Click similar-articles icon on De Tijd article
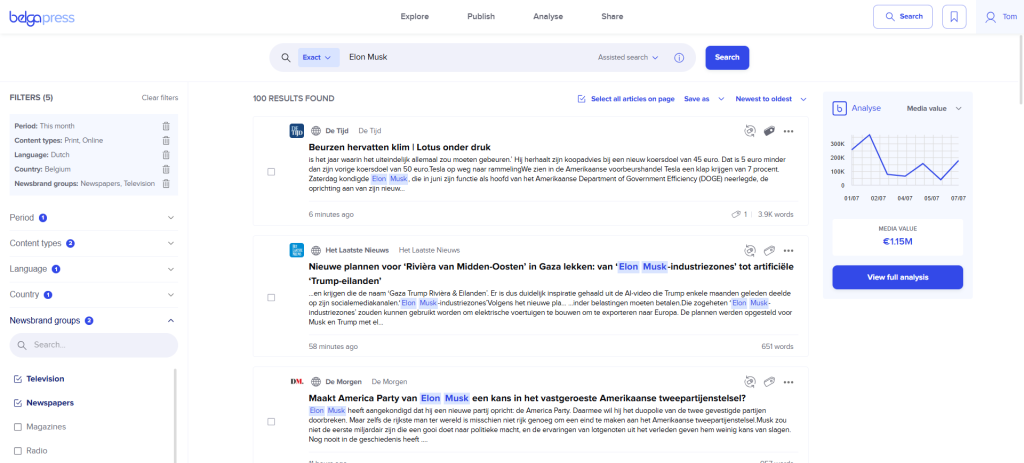This screenshot has width=1024, height=463. [x=750, y=131]
